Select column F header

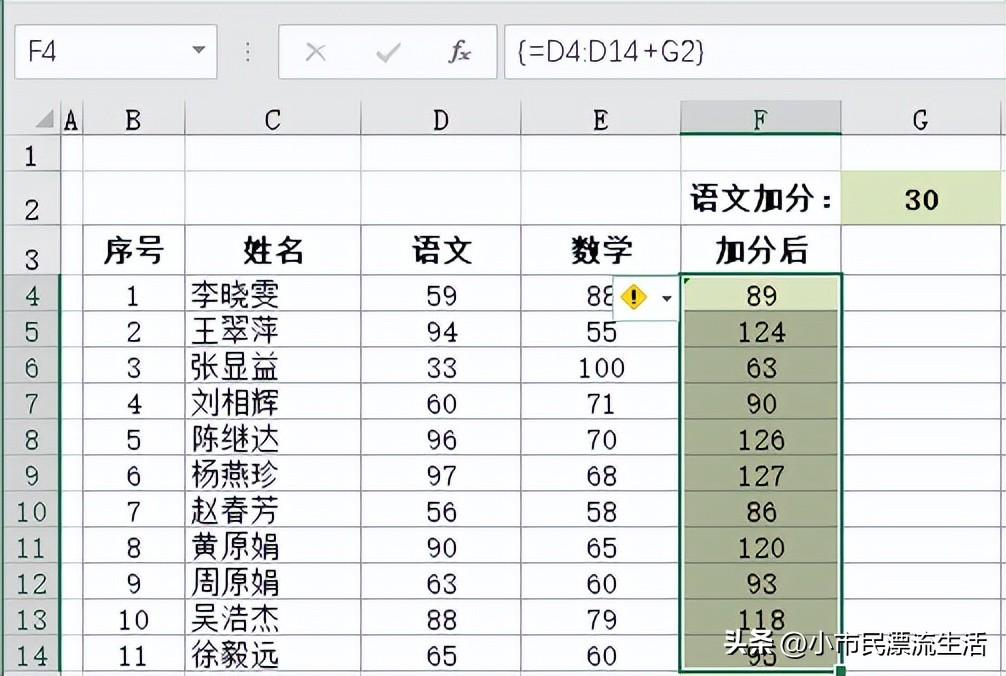[x=761, y=119]
